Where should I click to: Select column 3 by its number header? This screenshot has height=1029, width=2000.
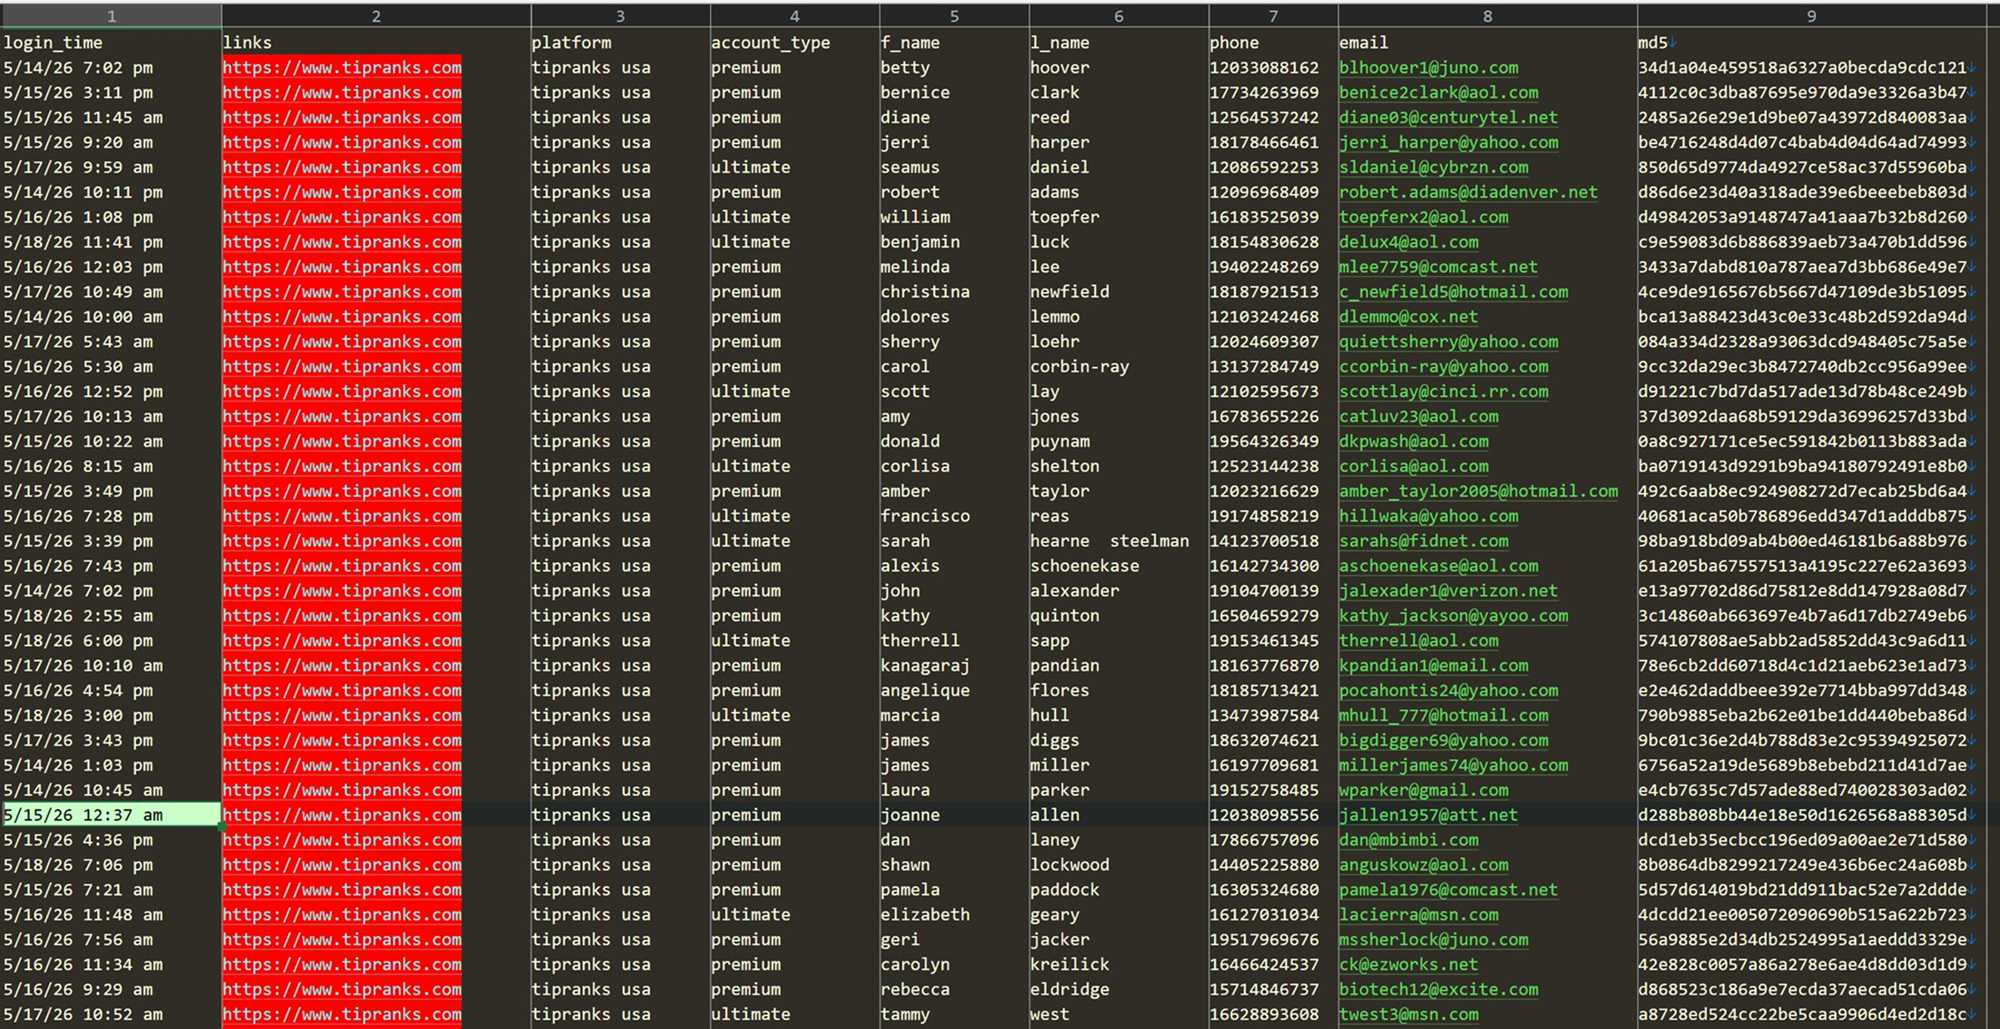(x=620, y=16)
